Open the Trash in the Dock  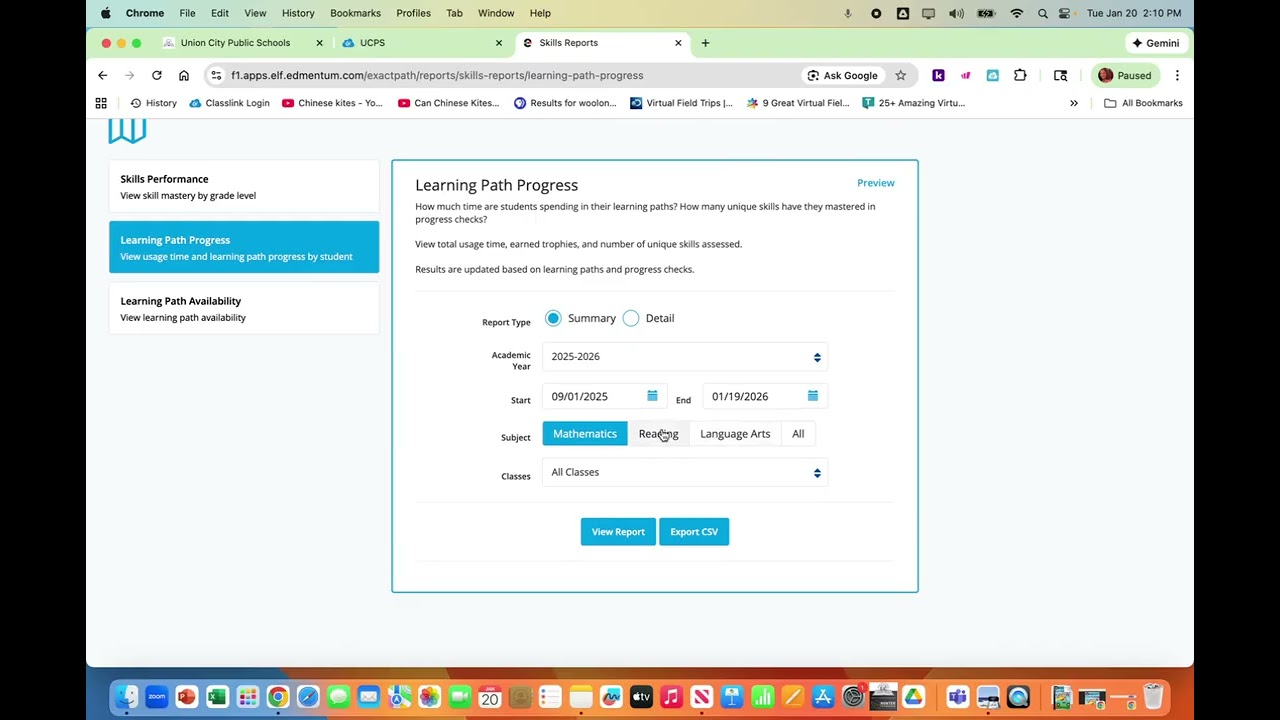pyautogui.click(x=1152, y=697)
